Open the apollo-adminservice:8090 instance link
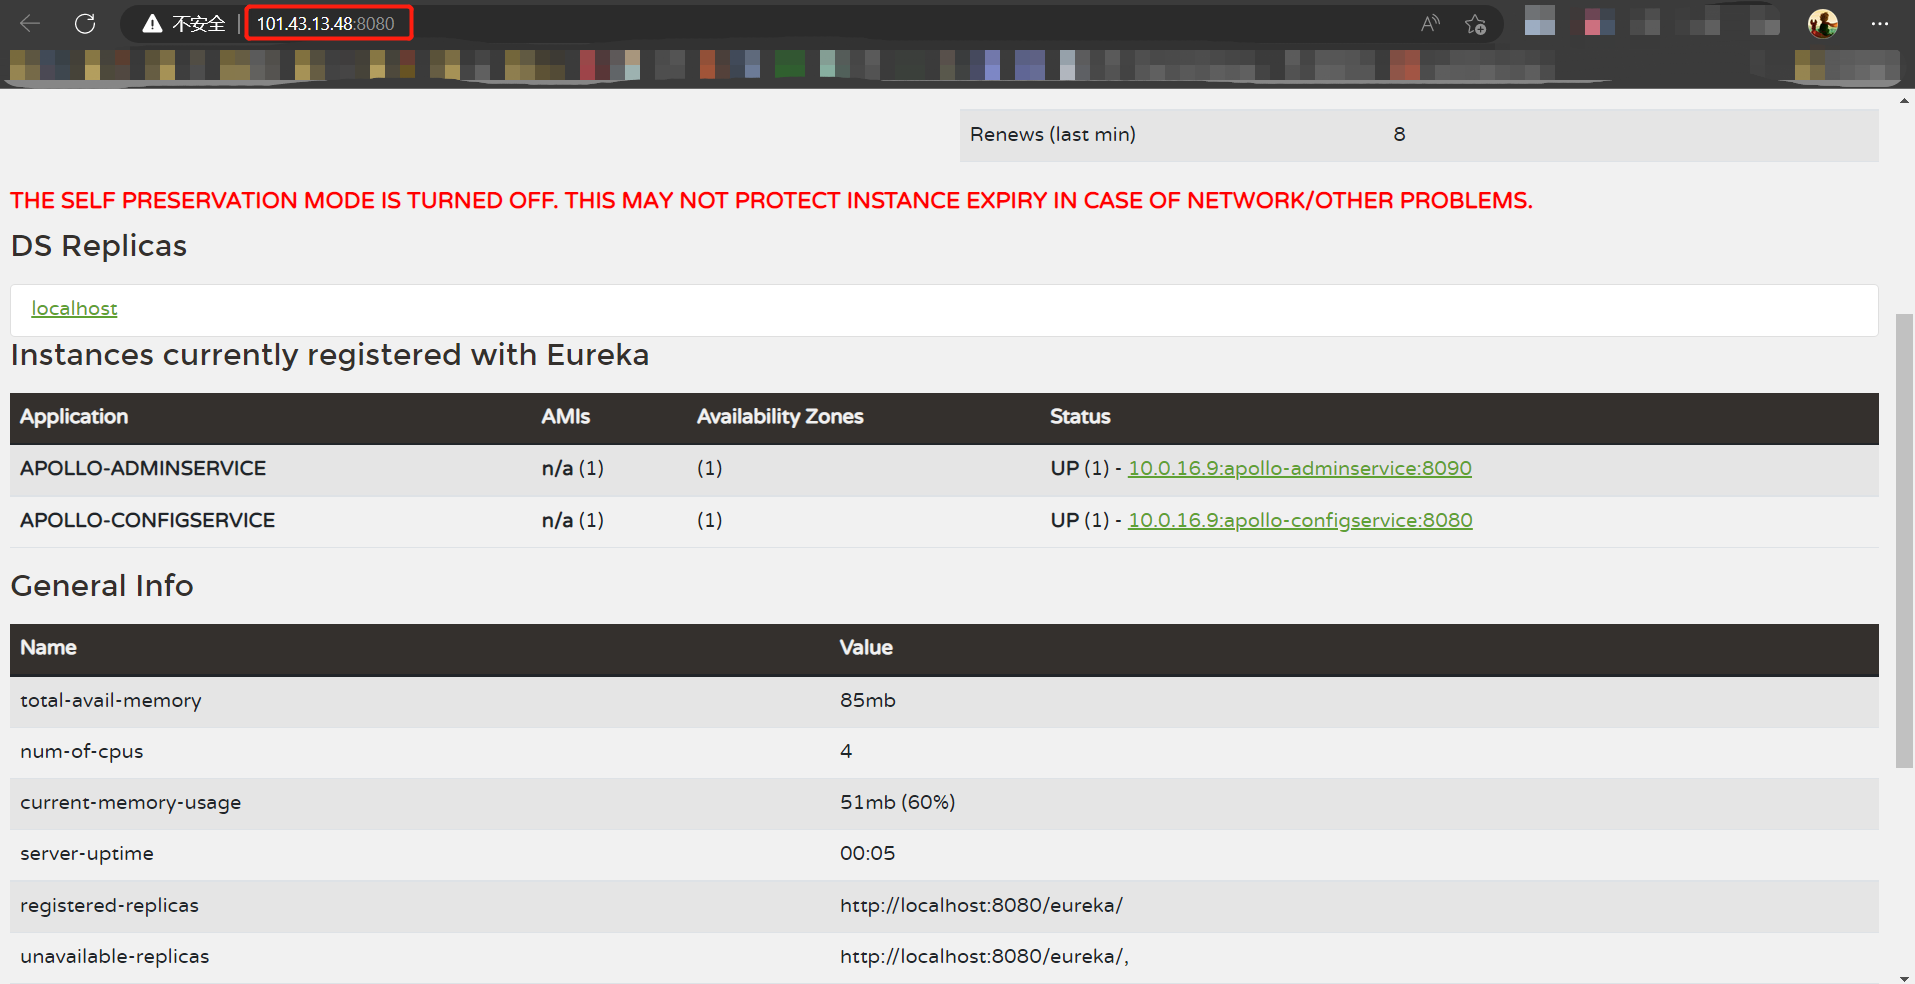Screen dimensions: 1915x984 pyautogui.click(x=1299, y=468)
